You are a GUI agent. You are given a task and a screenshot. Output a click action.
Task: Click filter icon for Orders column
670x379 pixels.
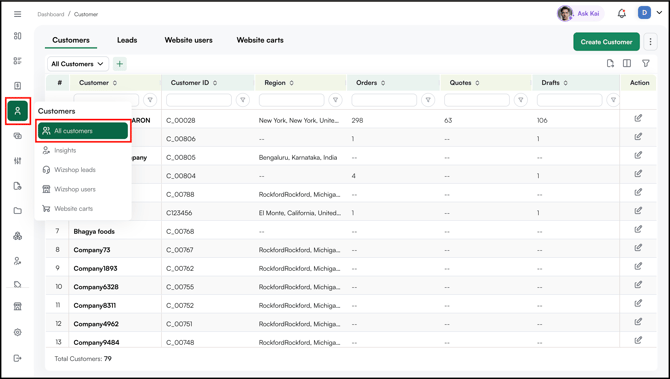coord(428,100)
